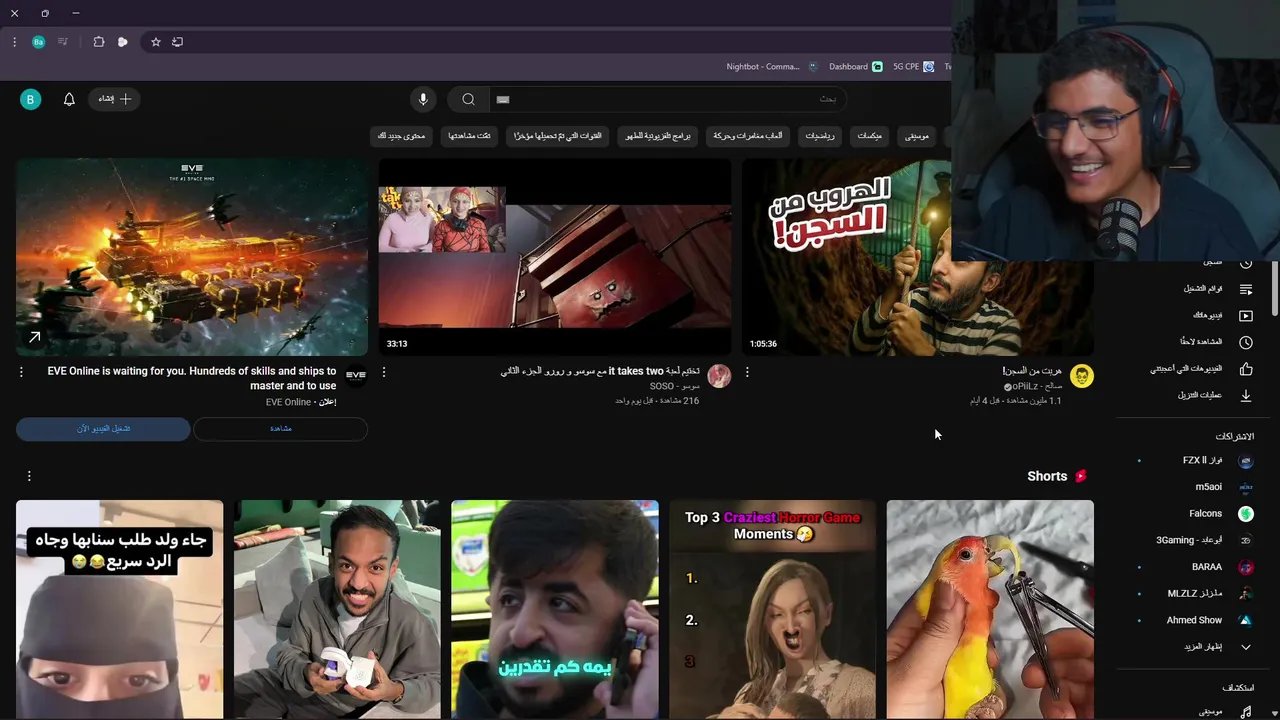Click the مشاهدة button under EVE ad
Screen dimensions: 1280x720
pyautogui.click(x=280, y=429)
